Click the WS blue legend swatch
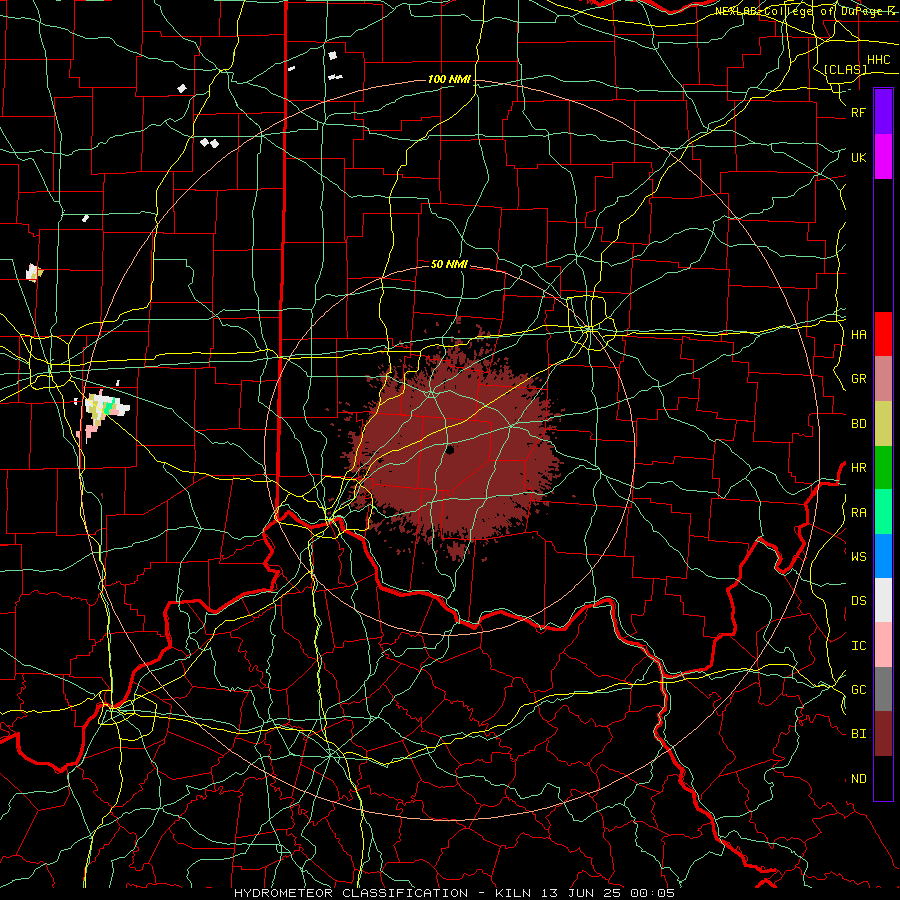Screen dimensions: 900x900 tap(883, 556)
